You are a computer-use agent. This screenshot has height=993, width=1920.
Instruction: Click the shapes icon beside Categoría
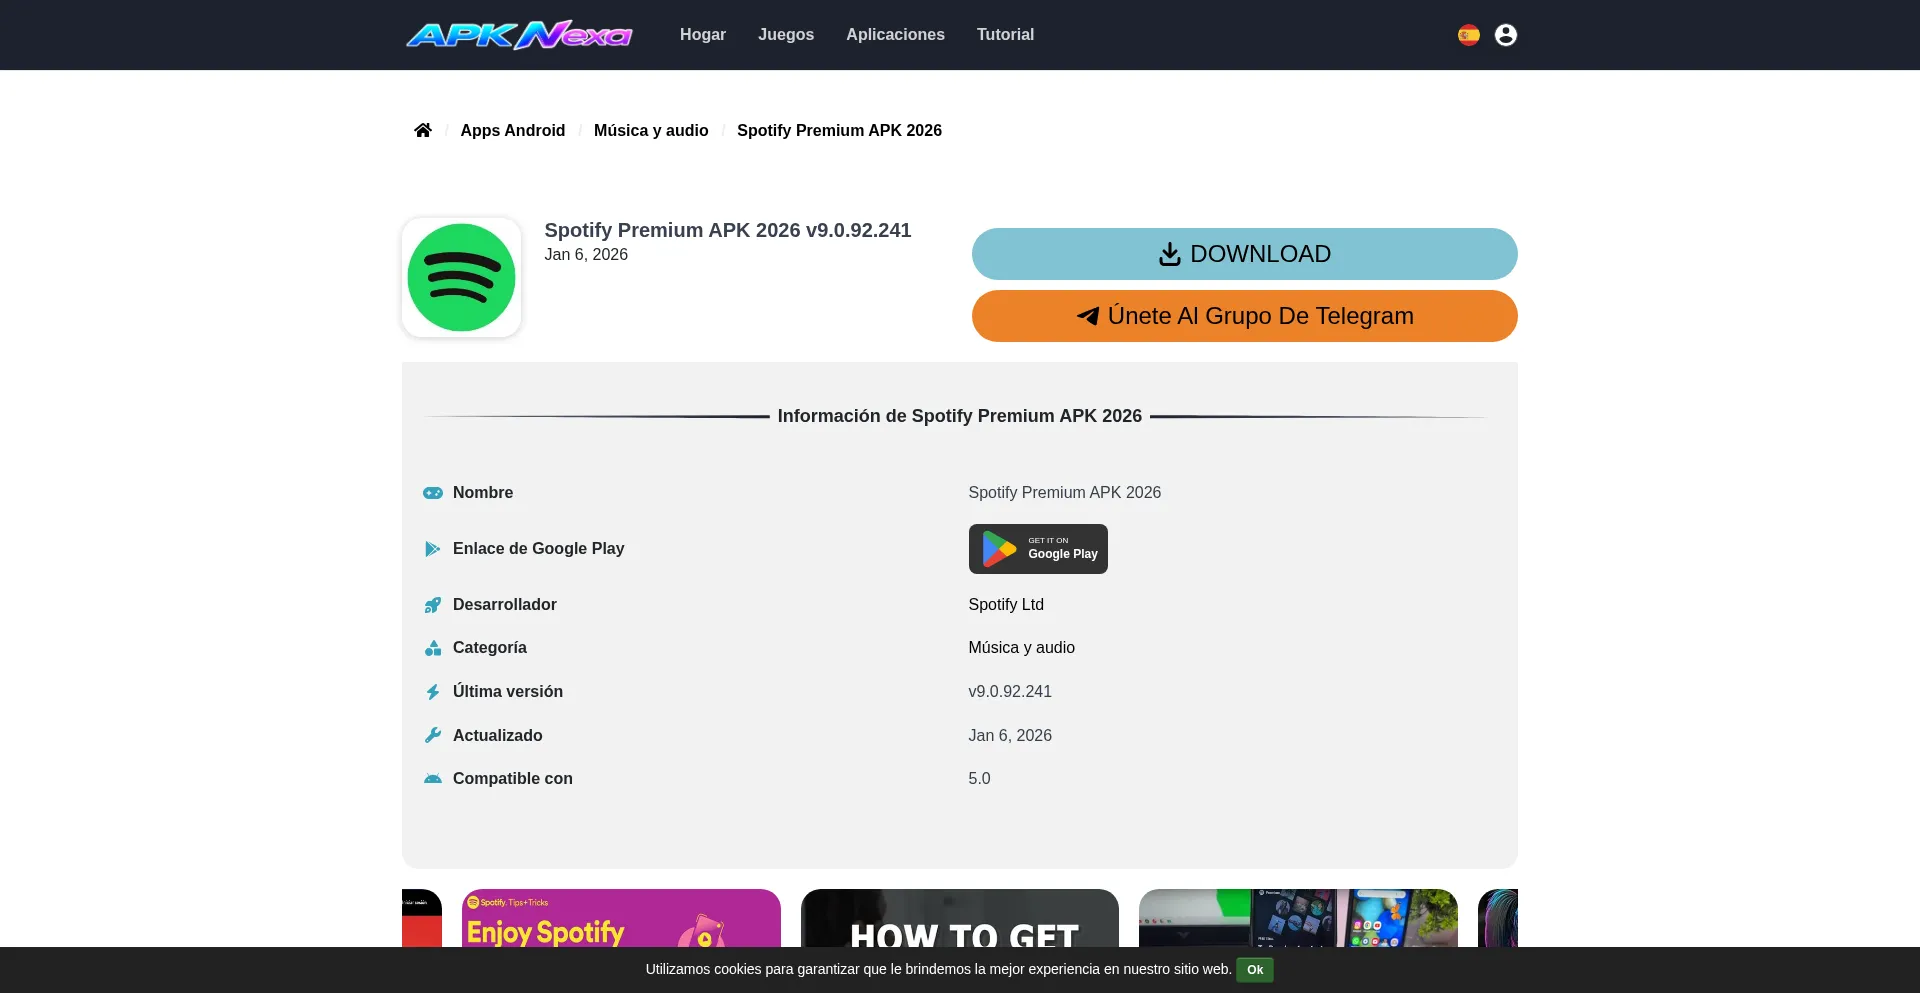coord(432,648)
